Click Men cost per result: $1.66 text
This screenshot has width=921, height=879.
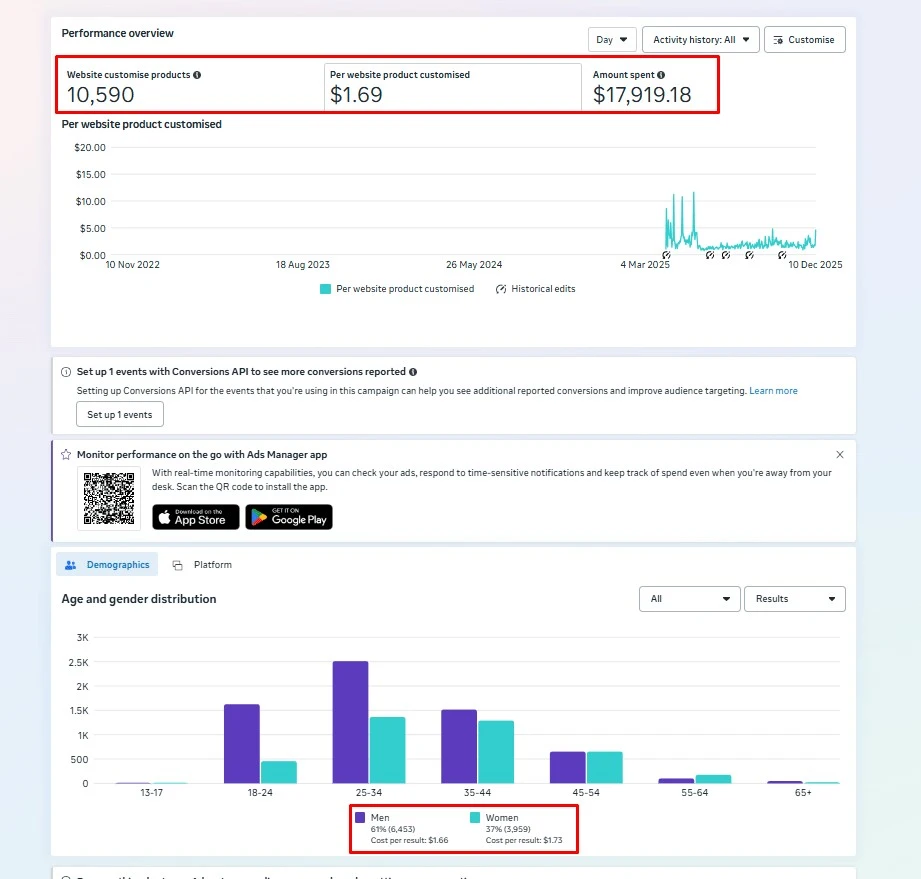pyautogui.click(x=409, y=840)
